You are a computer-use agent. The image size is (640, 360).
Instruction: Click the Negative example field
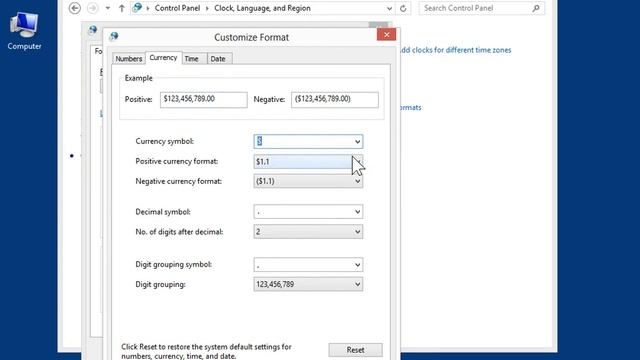click(335, 100)
